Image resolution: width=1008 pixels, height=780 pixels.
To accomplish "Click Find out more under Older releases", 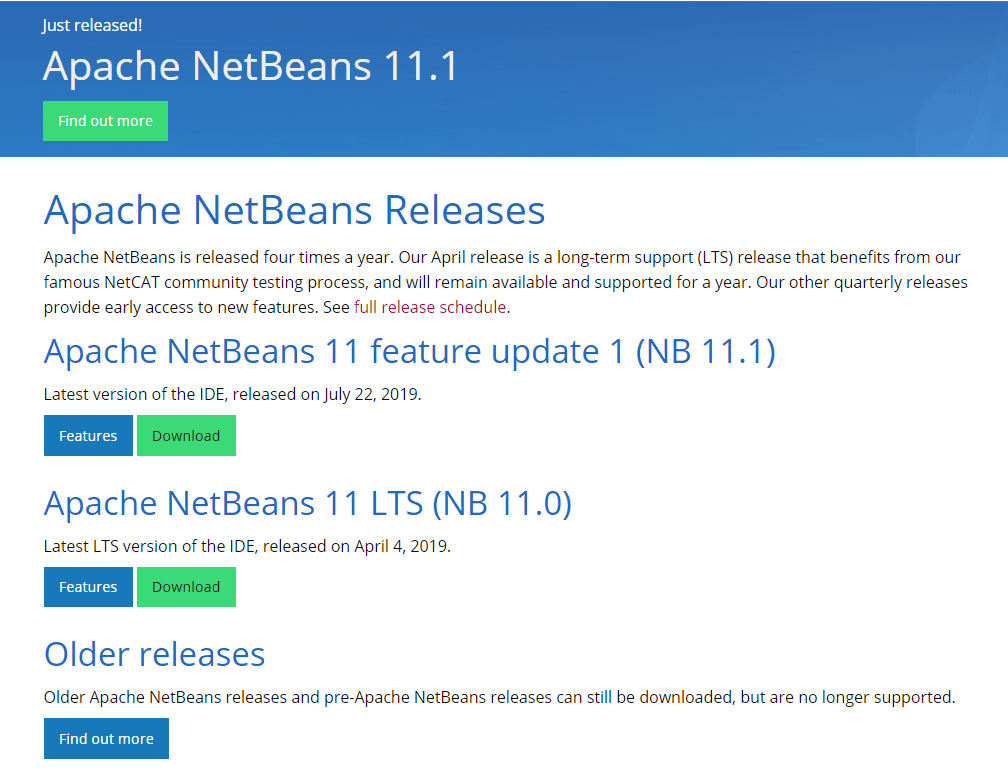I will tap(106, 739).
